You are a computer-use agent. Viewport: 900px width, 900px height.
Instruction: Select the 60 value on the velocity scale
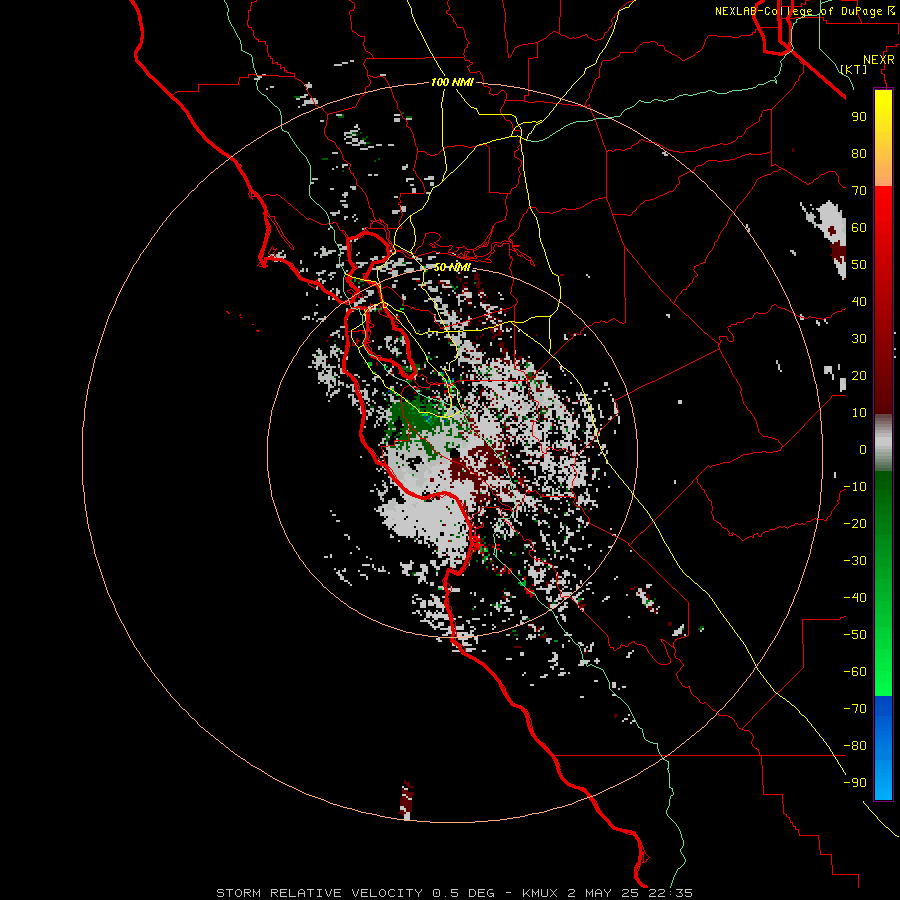pyautogui.click(x=859, y=227)
